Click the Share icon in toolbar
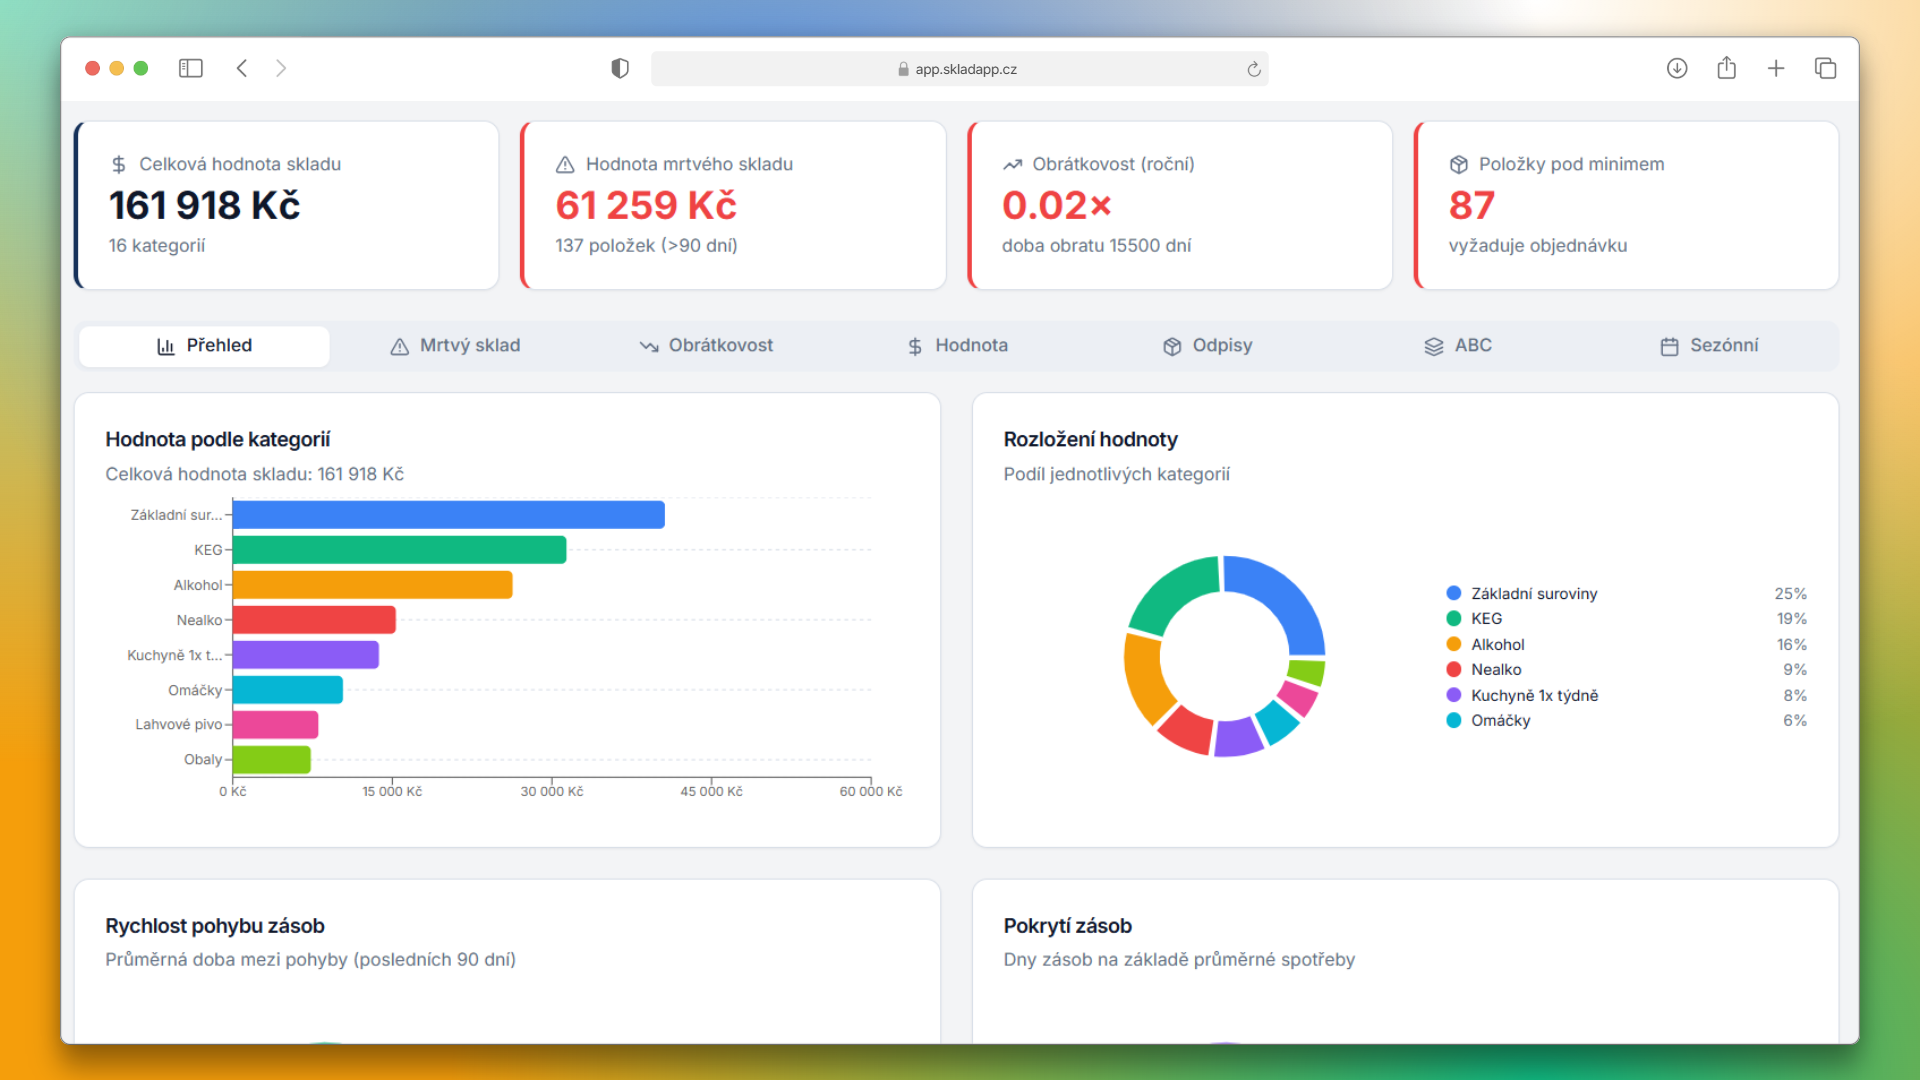 coord(1726,68)
